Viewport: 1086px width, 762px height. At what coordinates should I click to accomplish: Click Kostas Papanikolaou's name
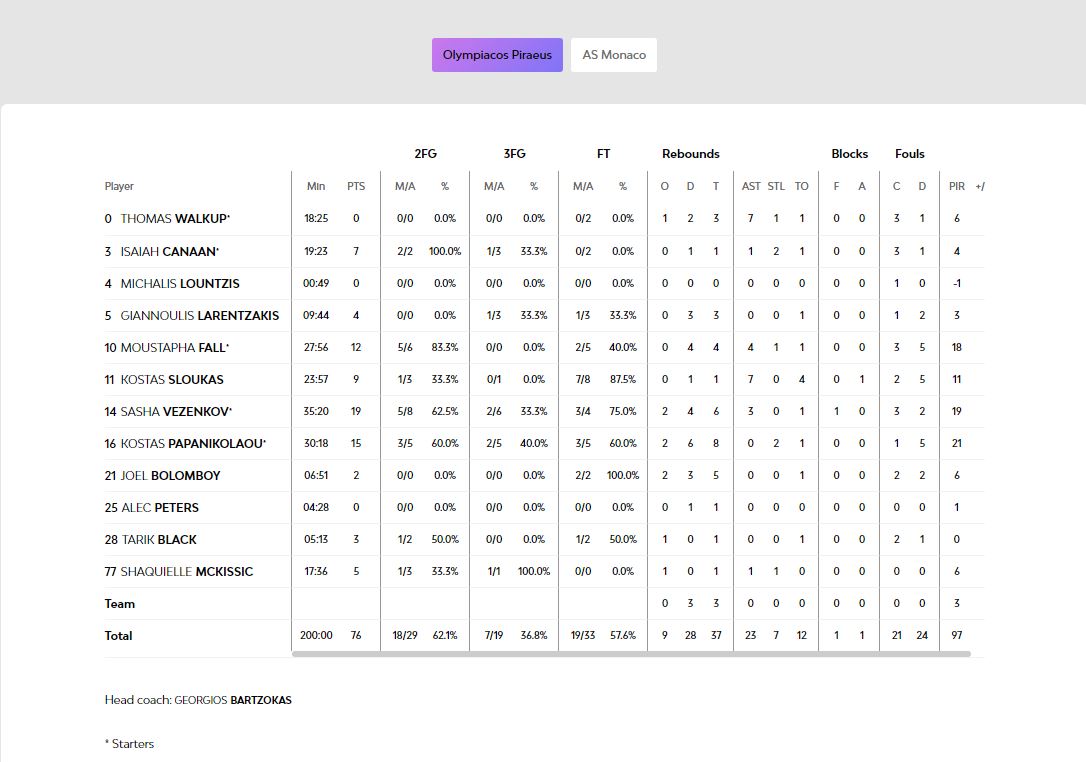click(x=193, y=443)
